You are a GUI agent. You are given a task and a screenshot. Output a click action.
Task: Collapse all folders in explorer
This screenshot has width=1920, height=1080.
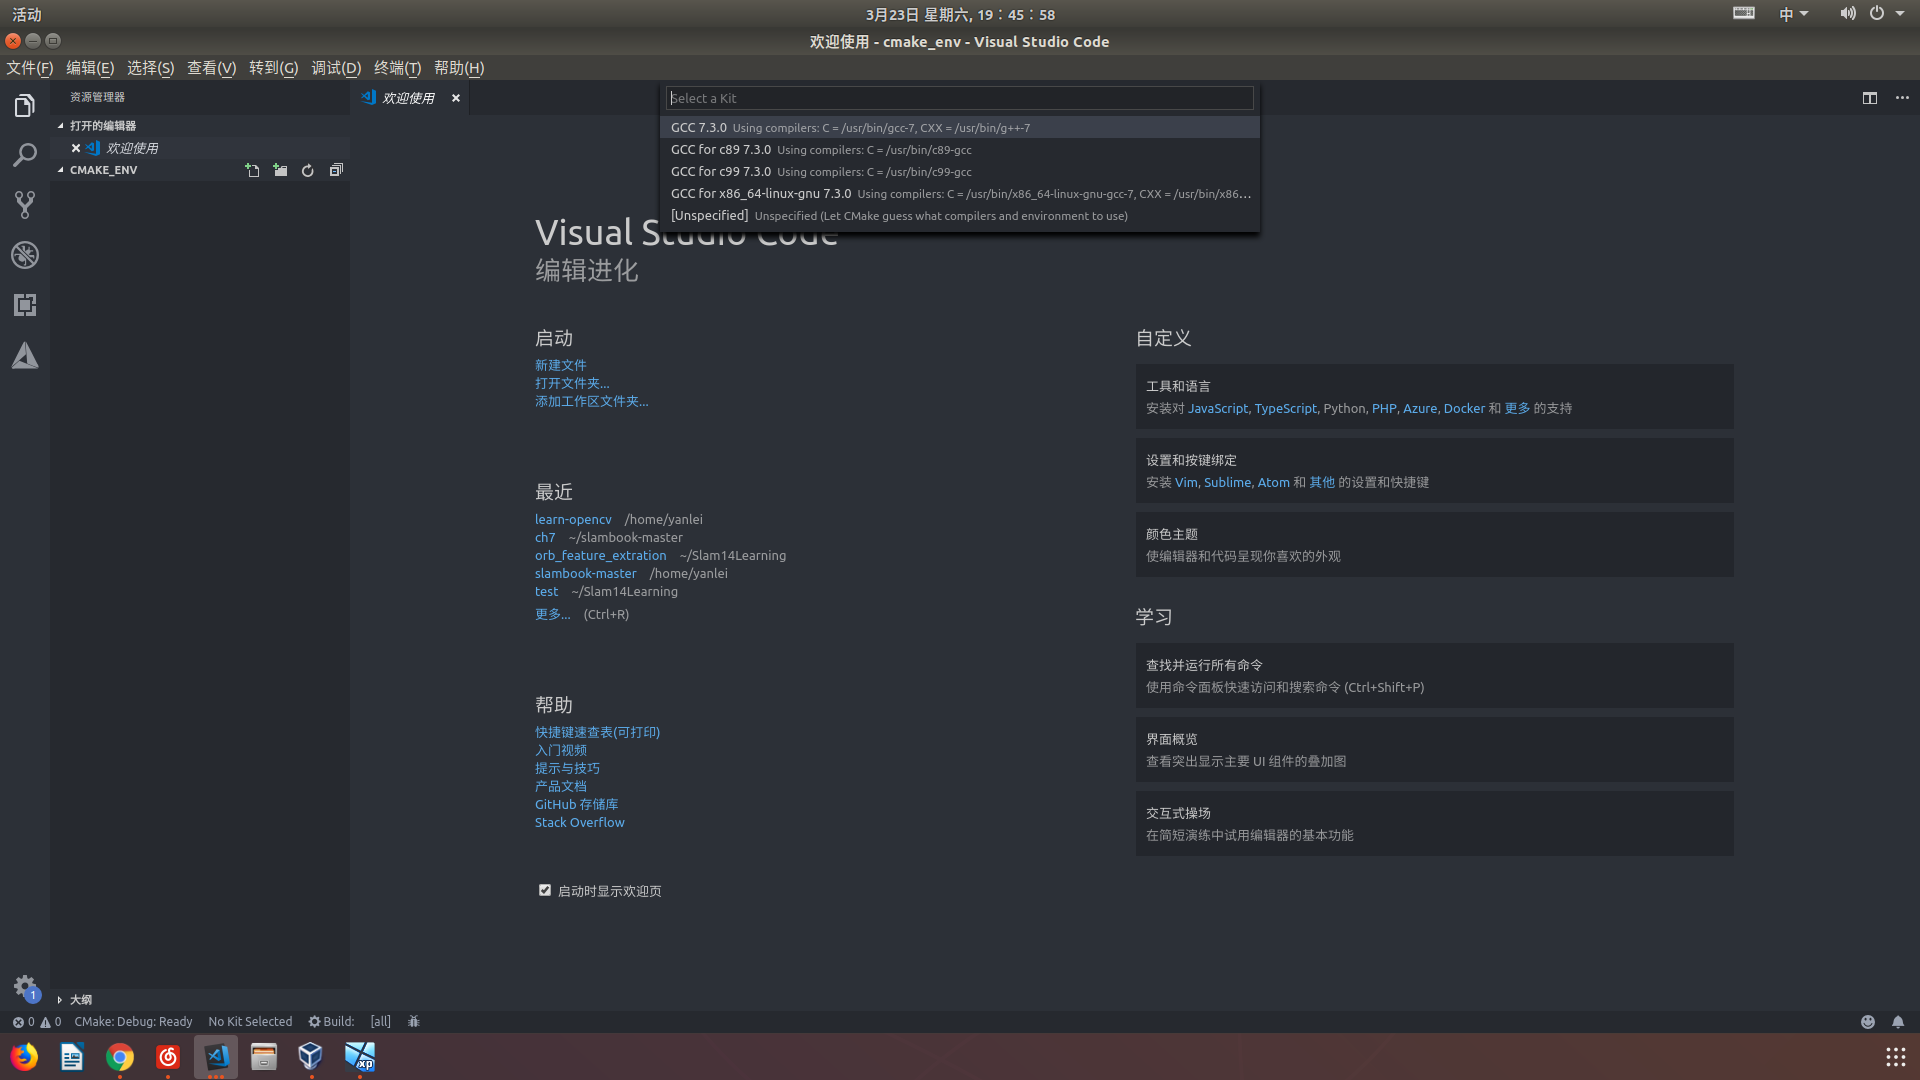pos(336,170)
